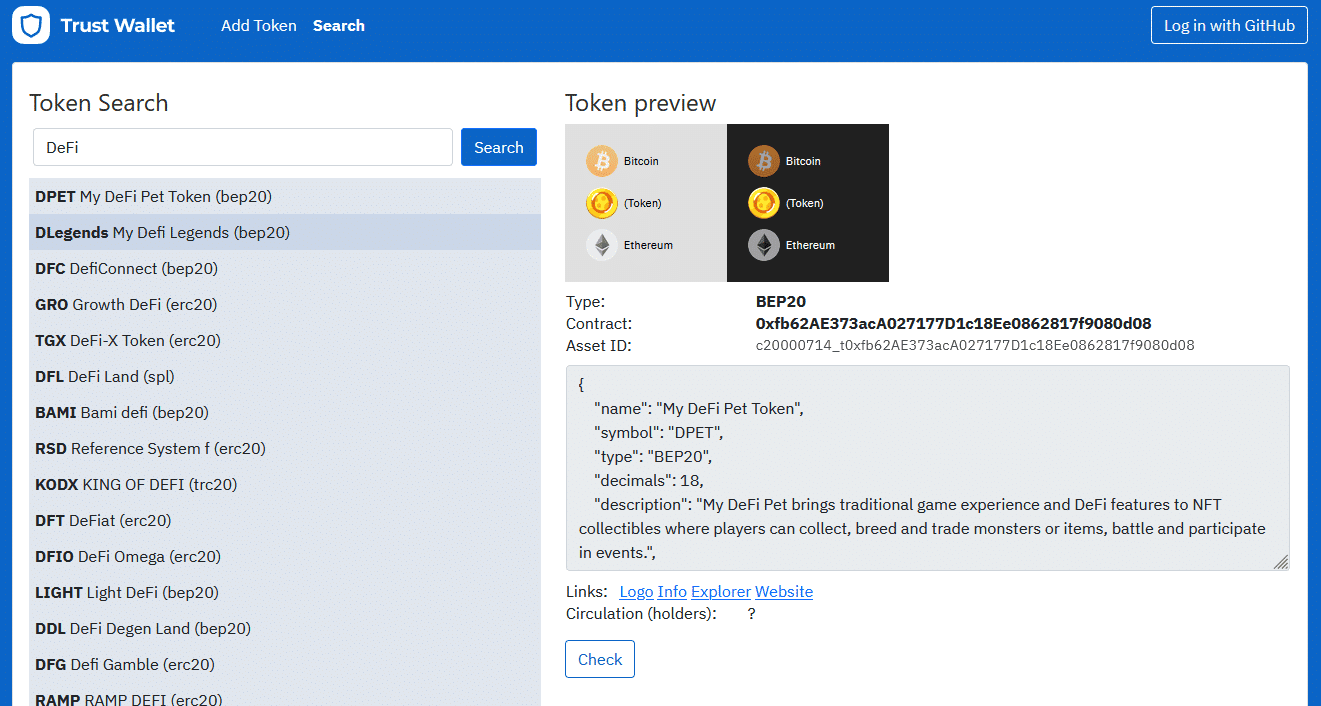Open the Search nav item
1321x706 pixels.
(339, 26)
